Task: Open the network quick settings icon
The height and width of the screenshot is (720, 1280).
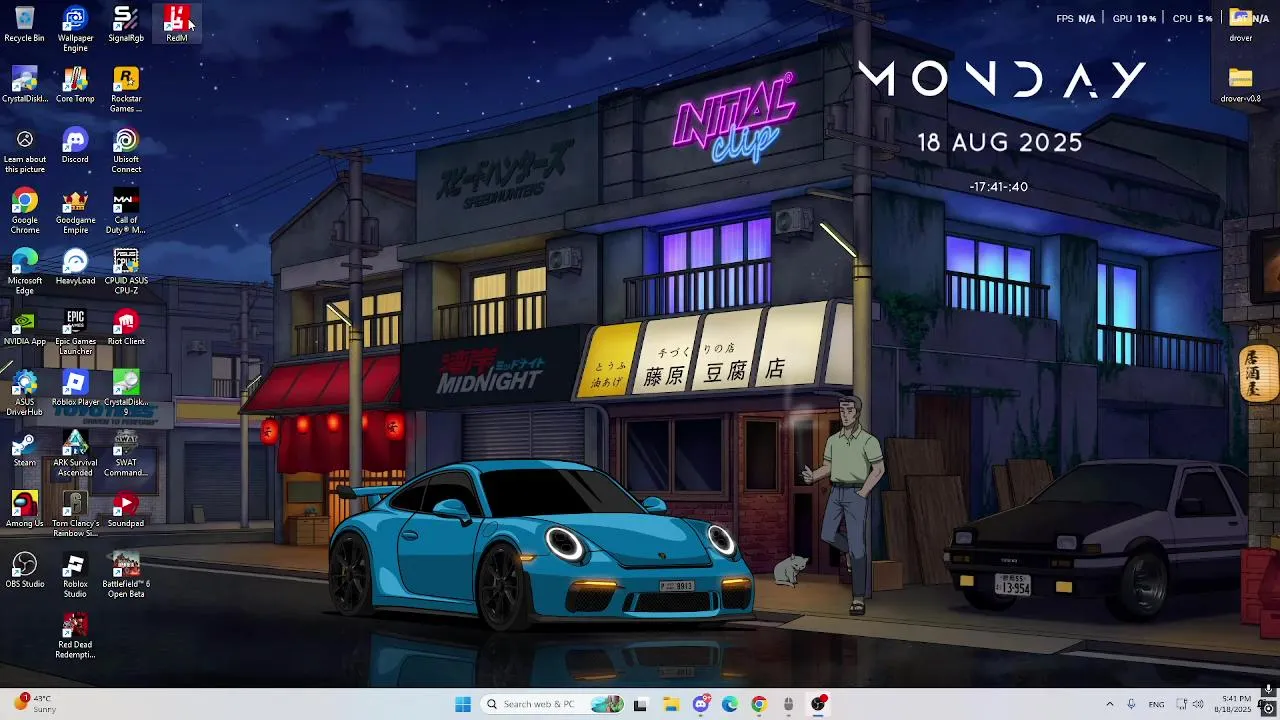Action: tap(1181, 704)
